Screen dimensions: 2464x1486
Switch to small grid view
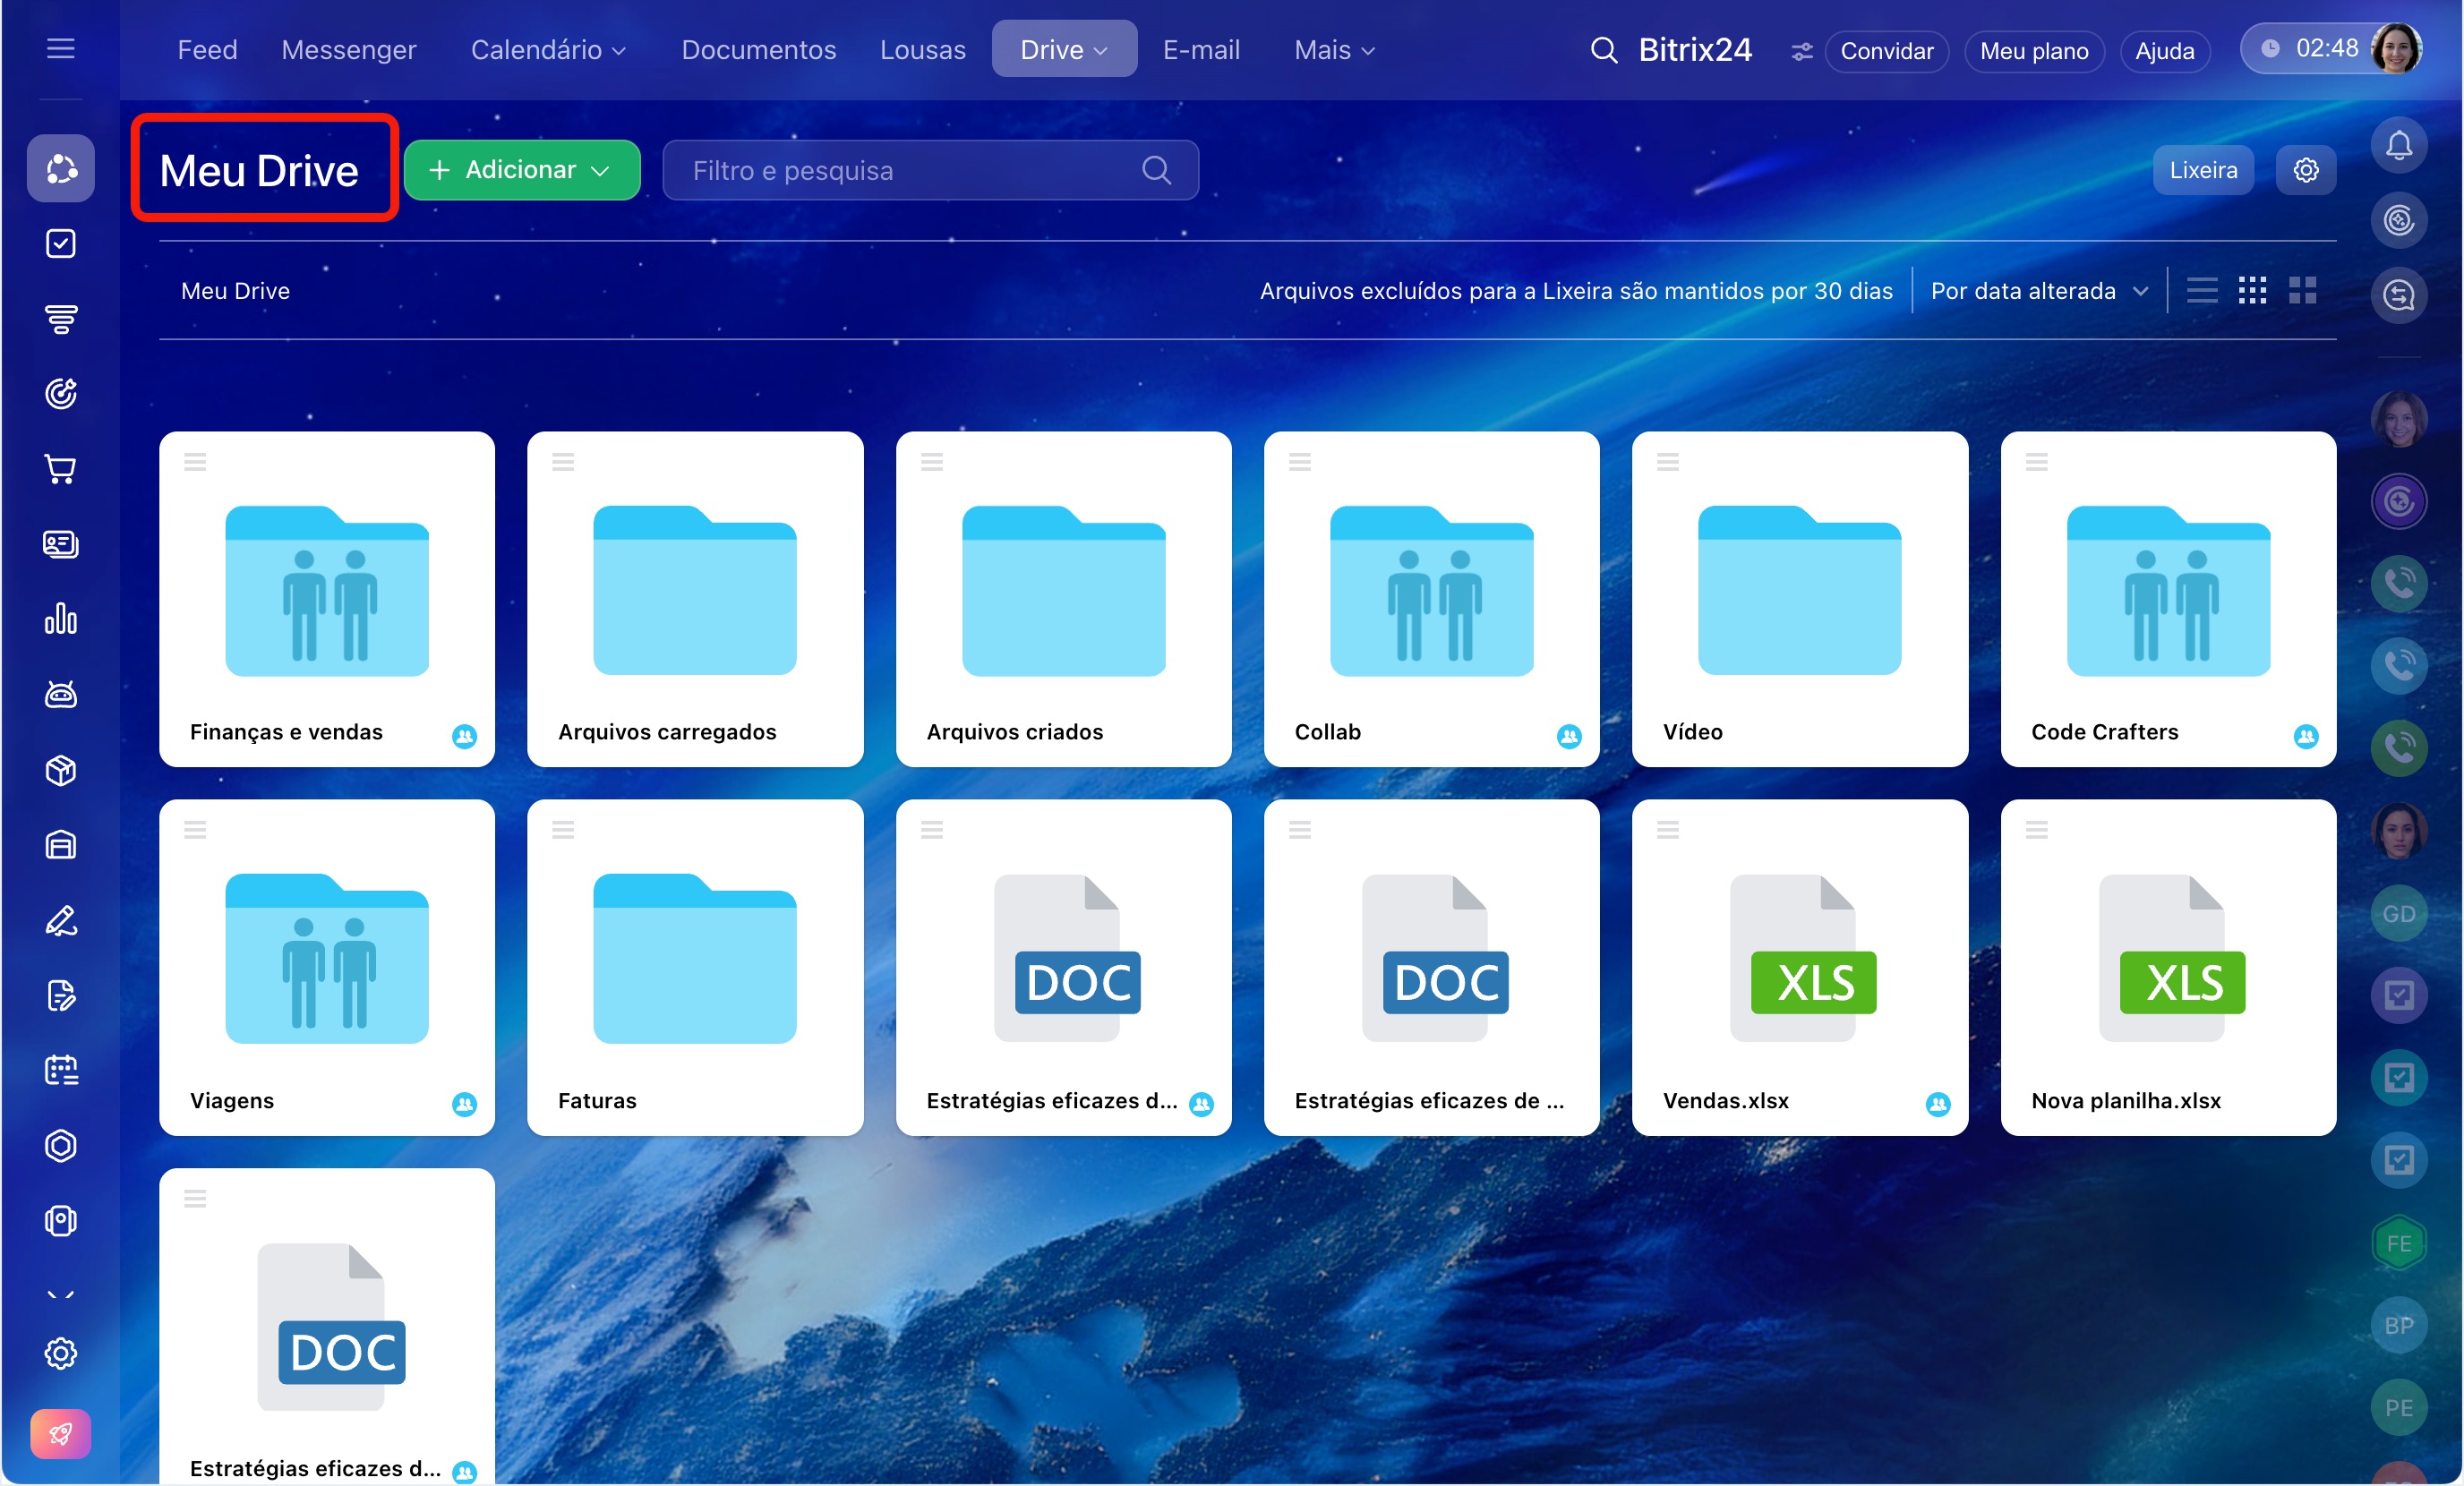tap(2252, 291)
